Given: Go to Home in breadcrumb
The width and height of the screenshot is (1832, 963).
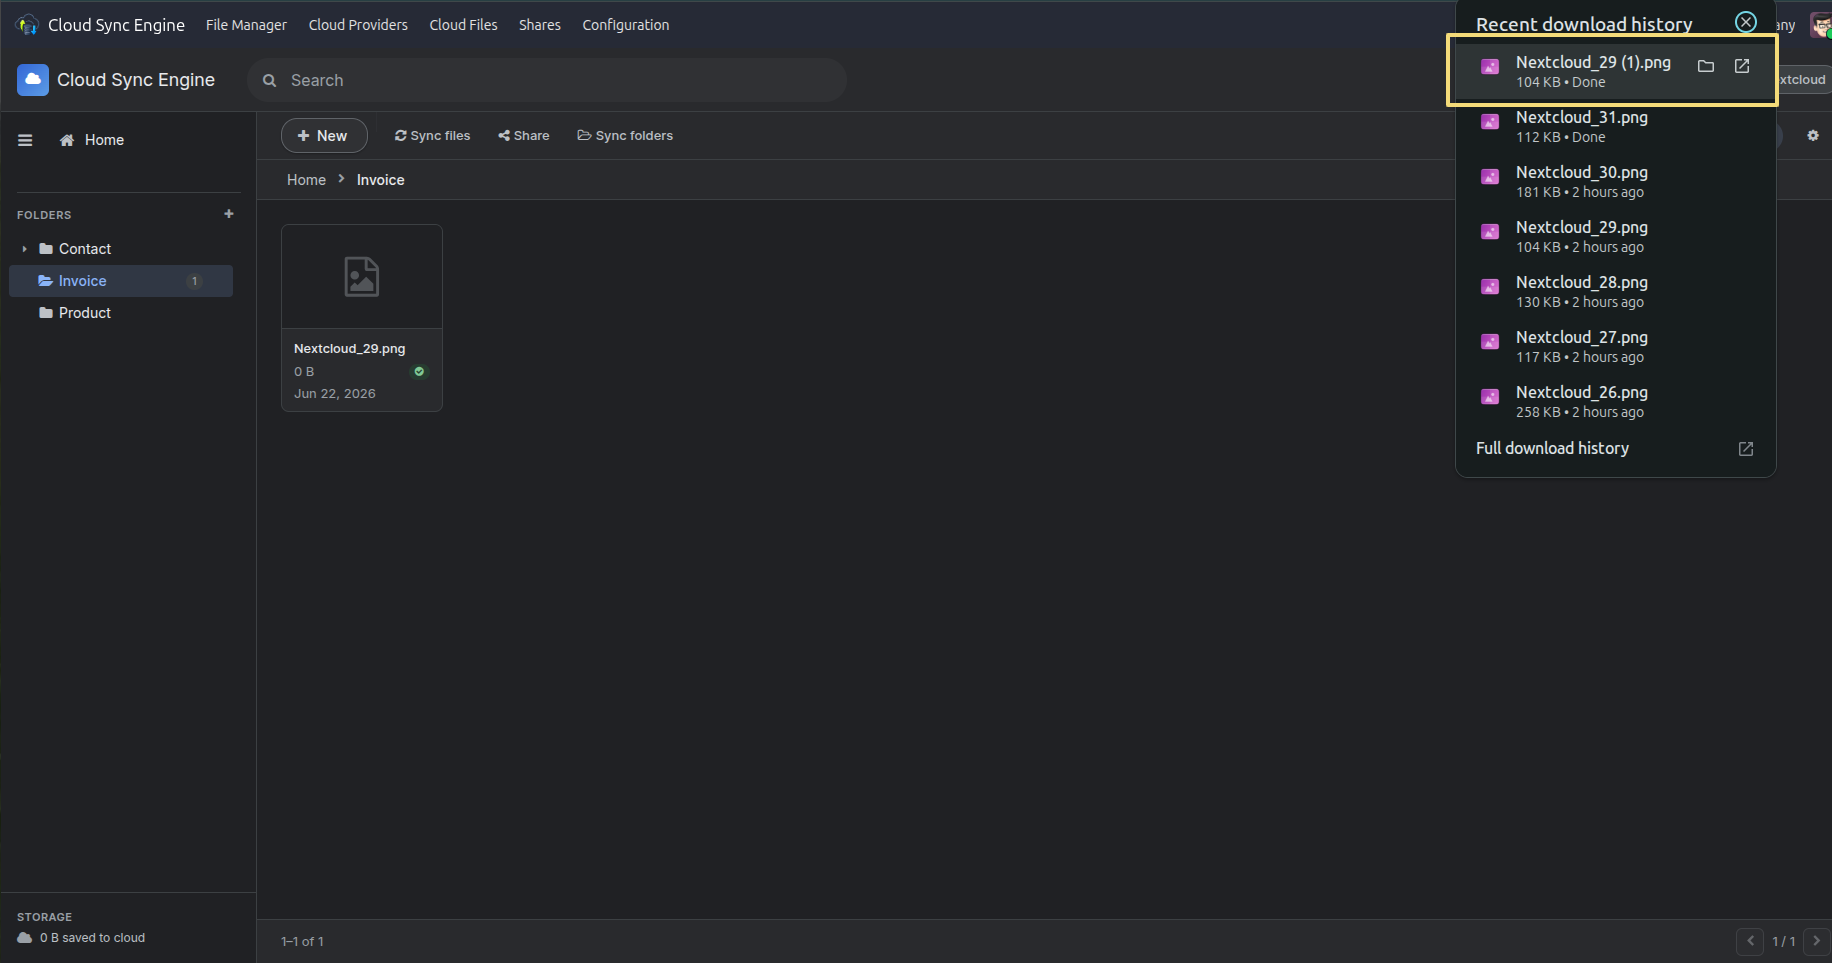Looking at the screenshot, I should click(306, 180).
